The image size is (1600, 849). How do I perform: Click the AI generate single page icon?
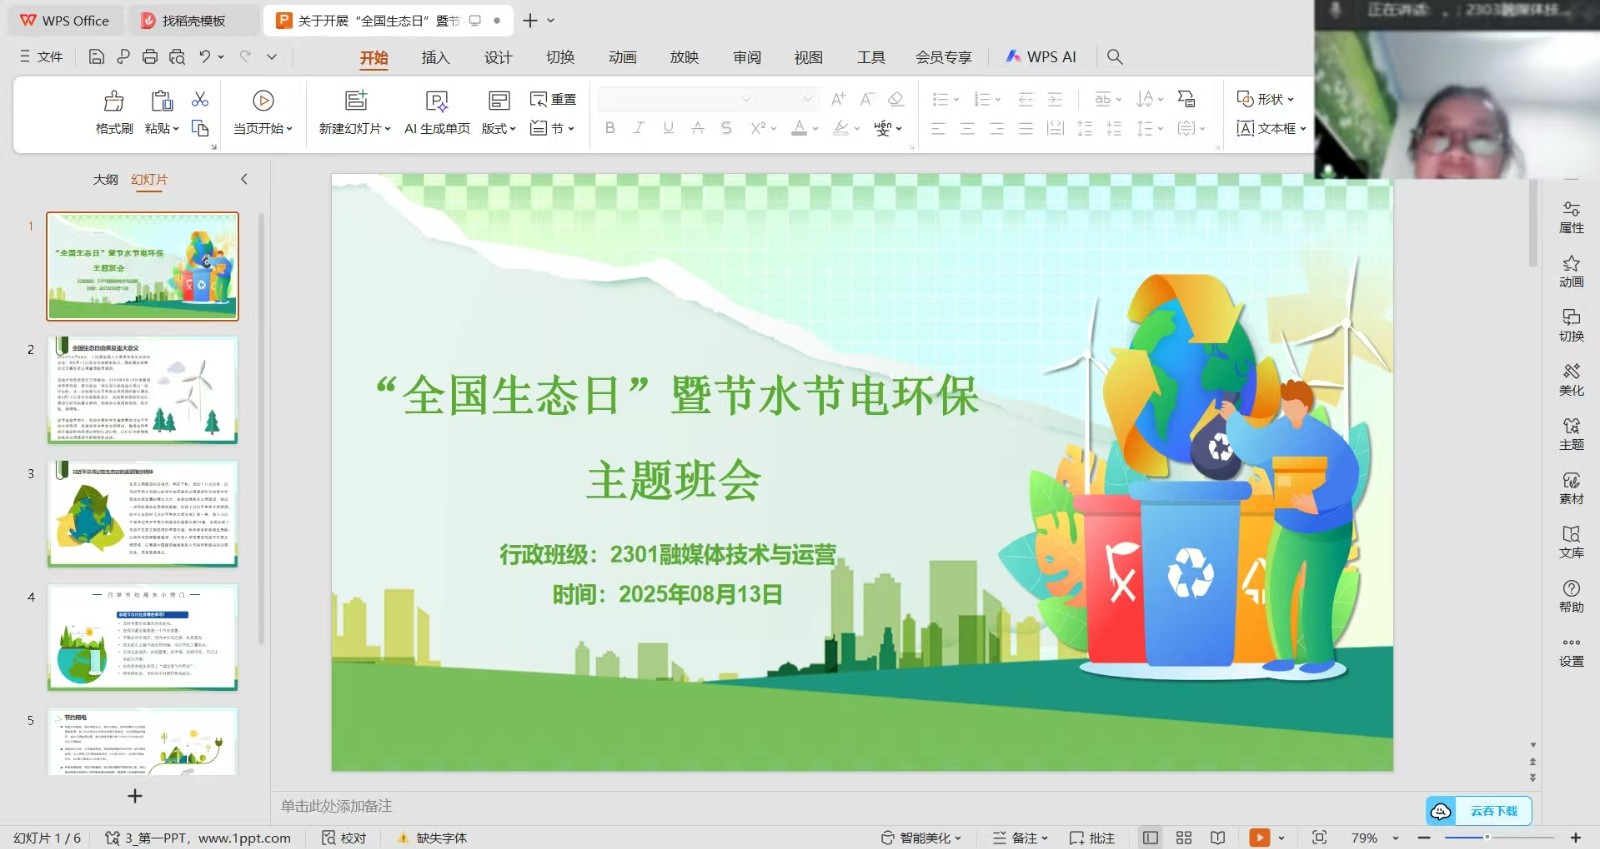437,101
